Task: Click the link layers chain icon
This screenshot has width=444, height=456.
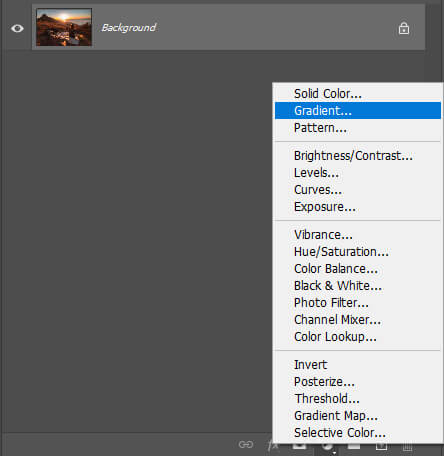Action: (x=246, y=444)
